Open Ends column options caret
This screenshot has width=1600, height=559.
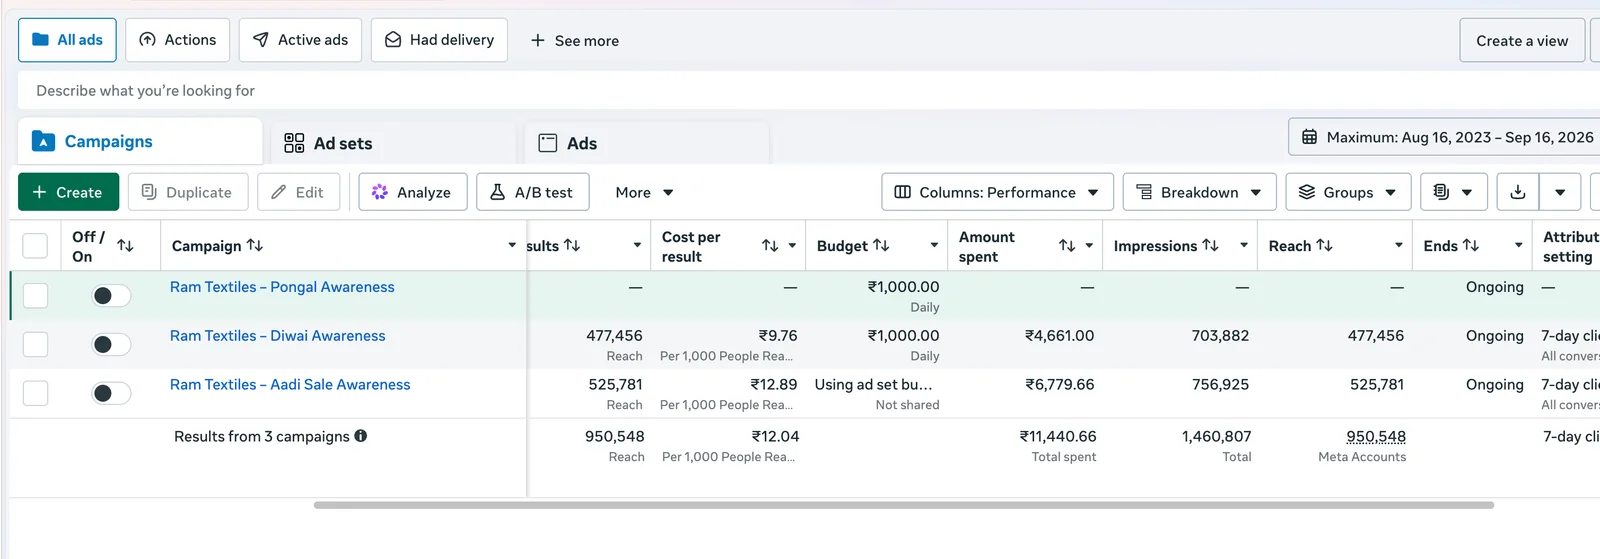[1519, 245]
